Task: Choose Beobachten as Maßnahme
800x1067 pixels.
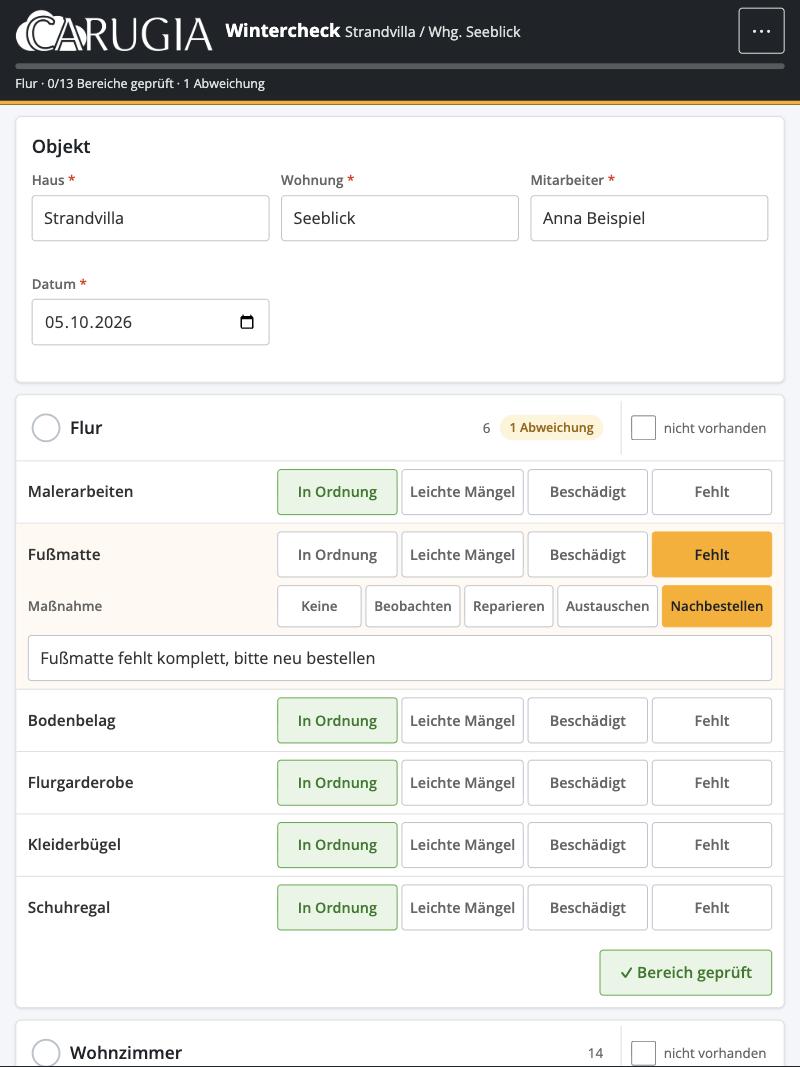Action: [413, 606]
